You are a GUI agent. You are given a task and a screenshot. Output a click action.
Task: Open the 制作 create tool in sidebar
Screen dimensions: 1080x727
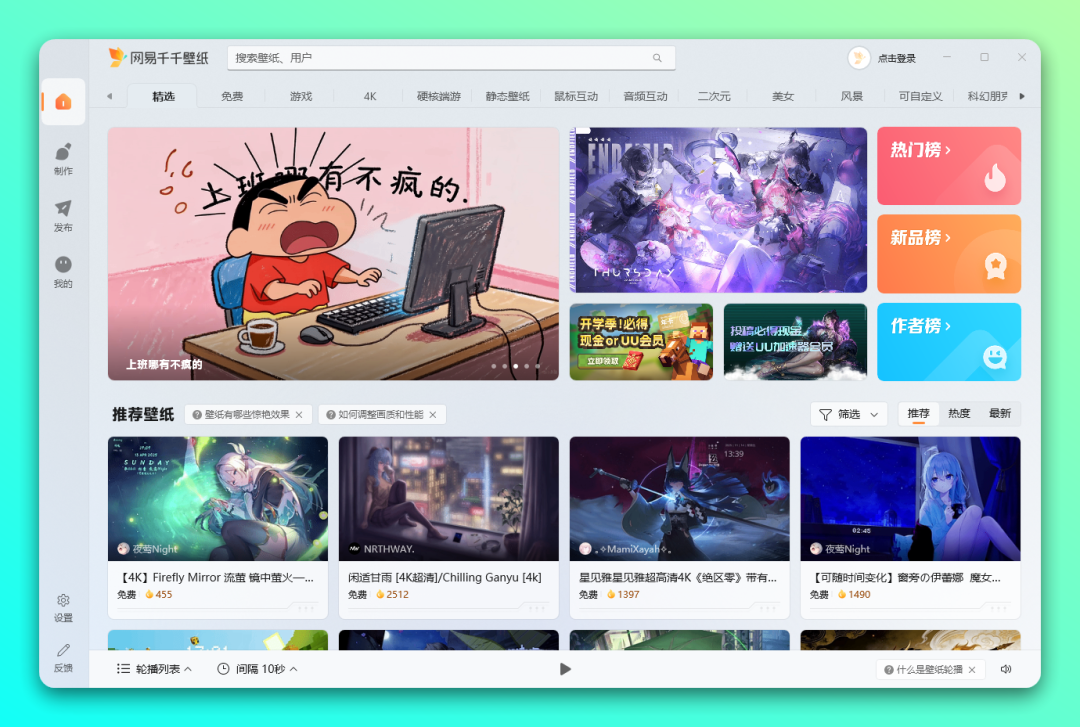(63, 158)
